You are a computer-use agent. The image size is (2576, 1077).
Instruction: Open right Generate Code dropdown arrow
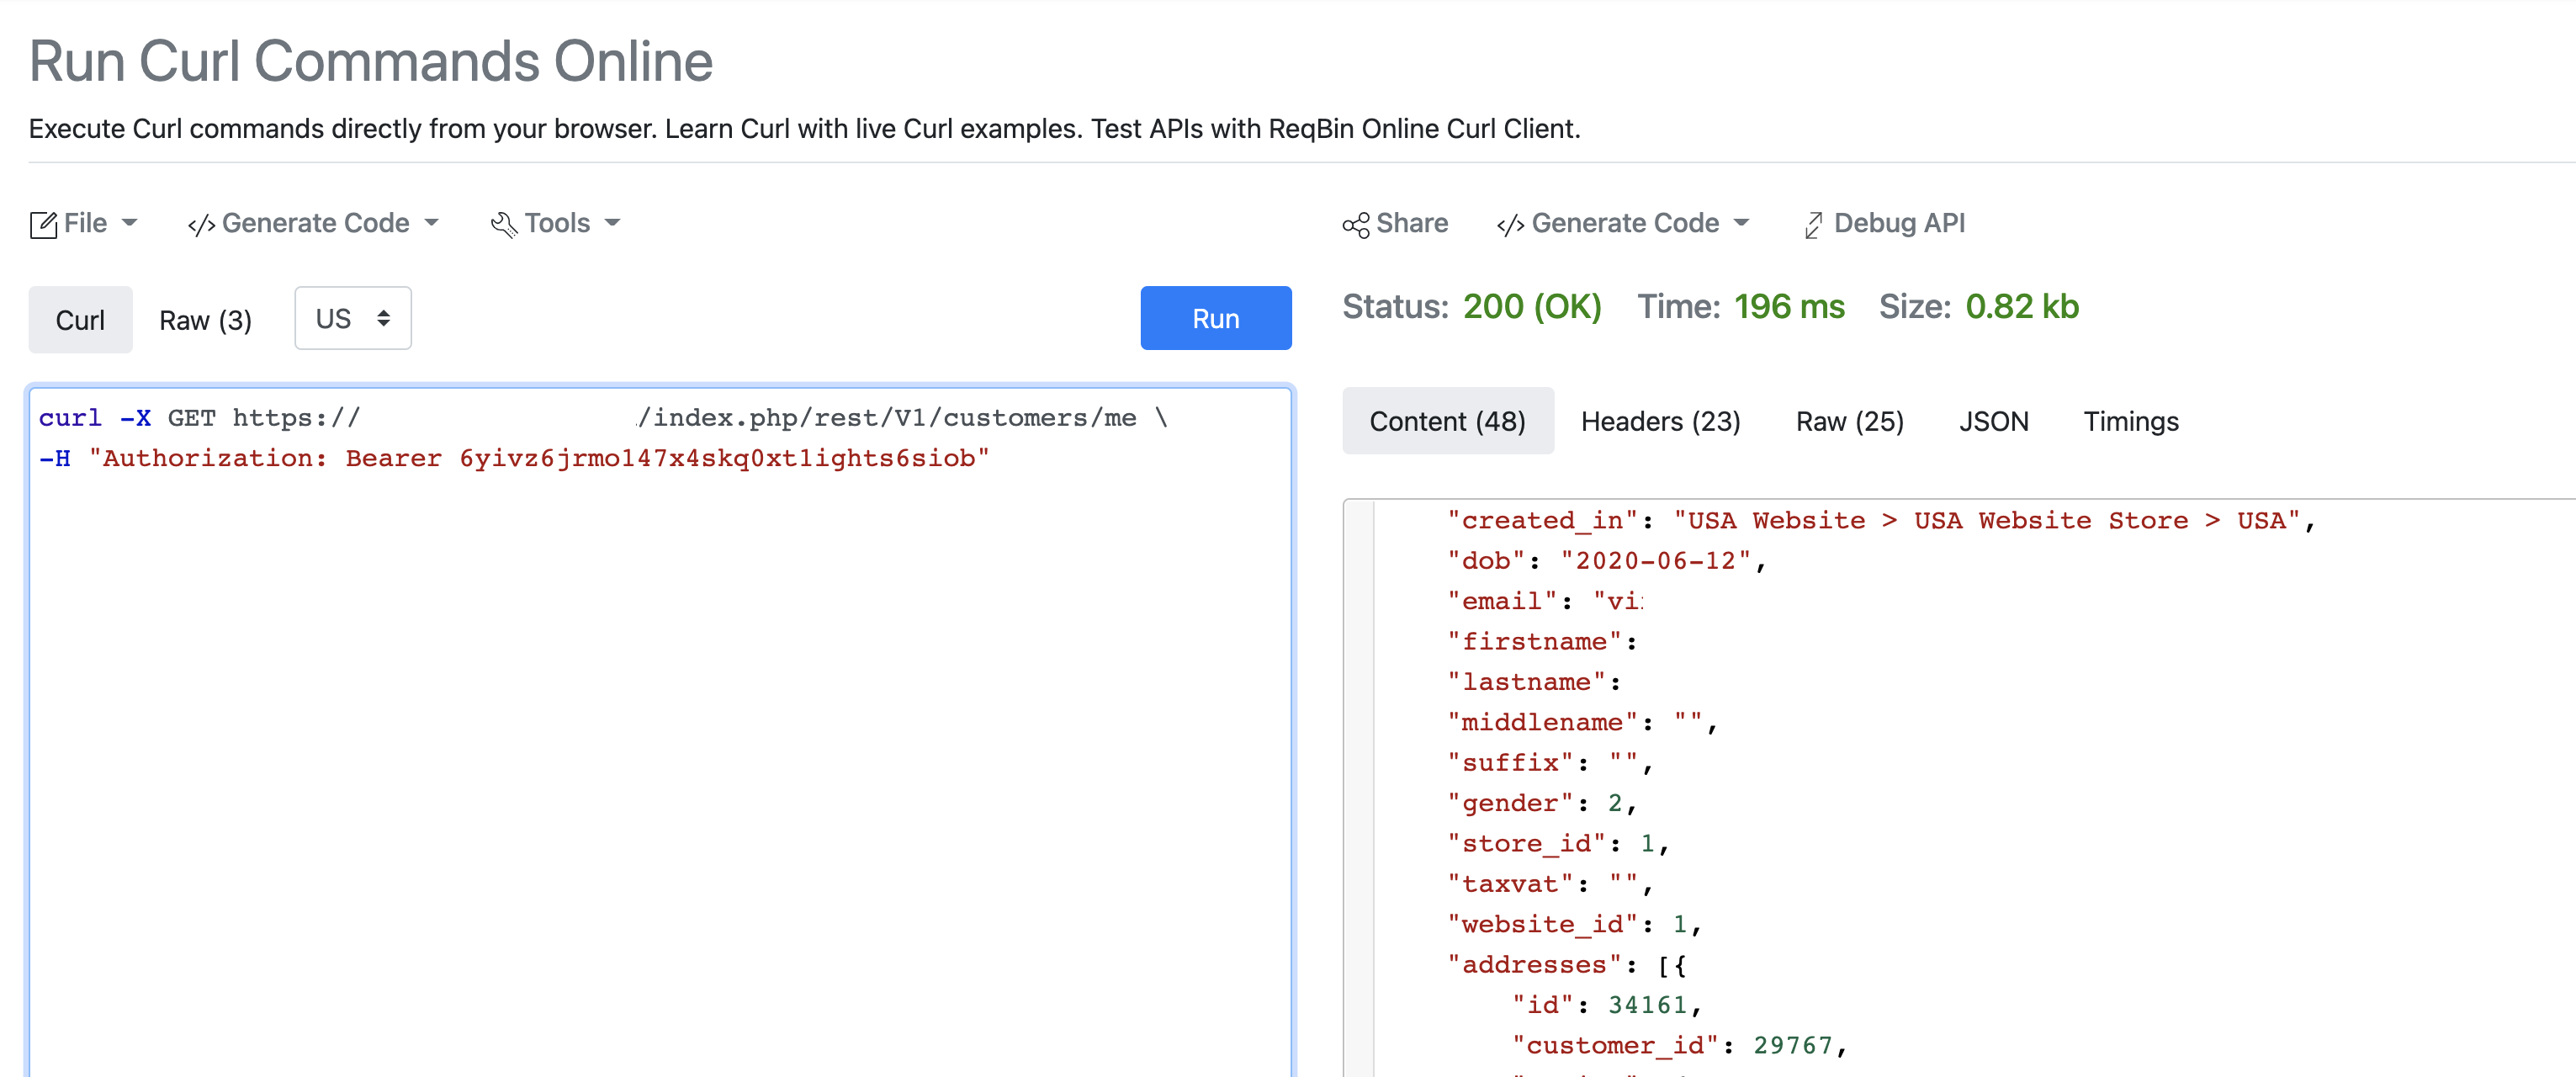1742,223
